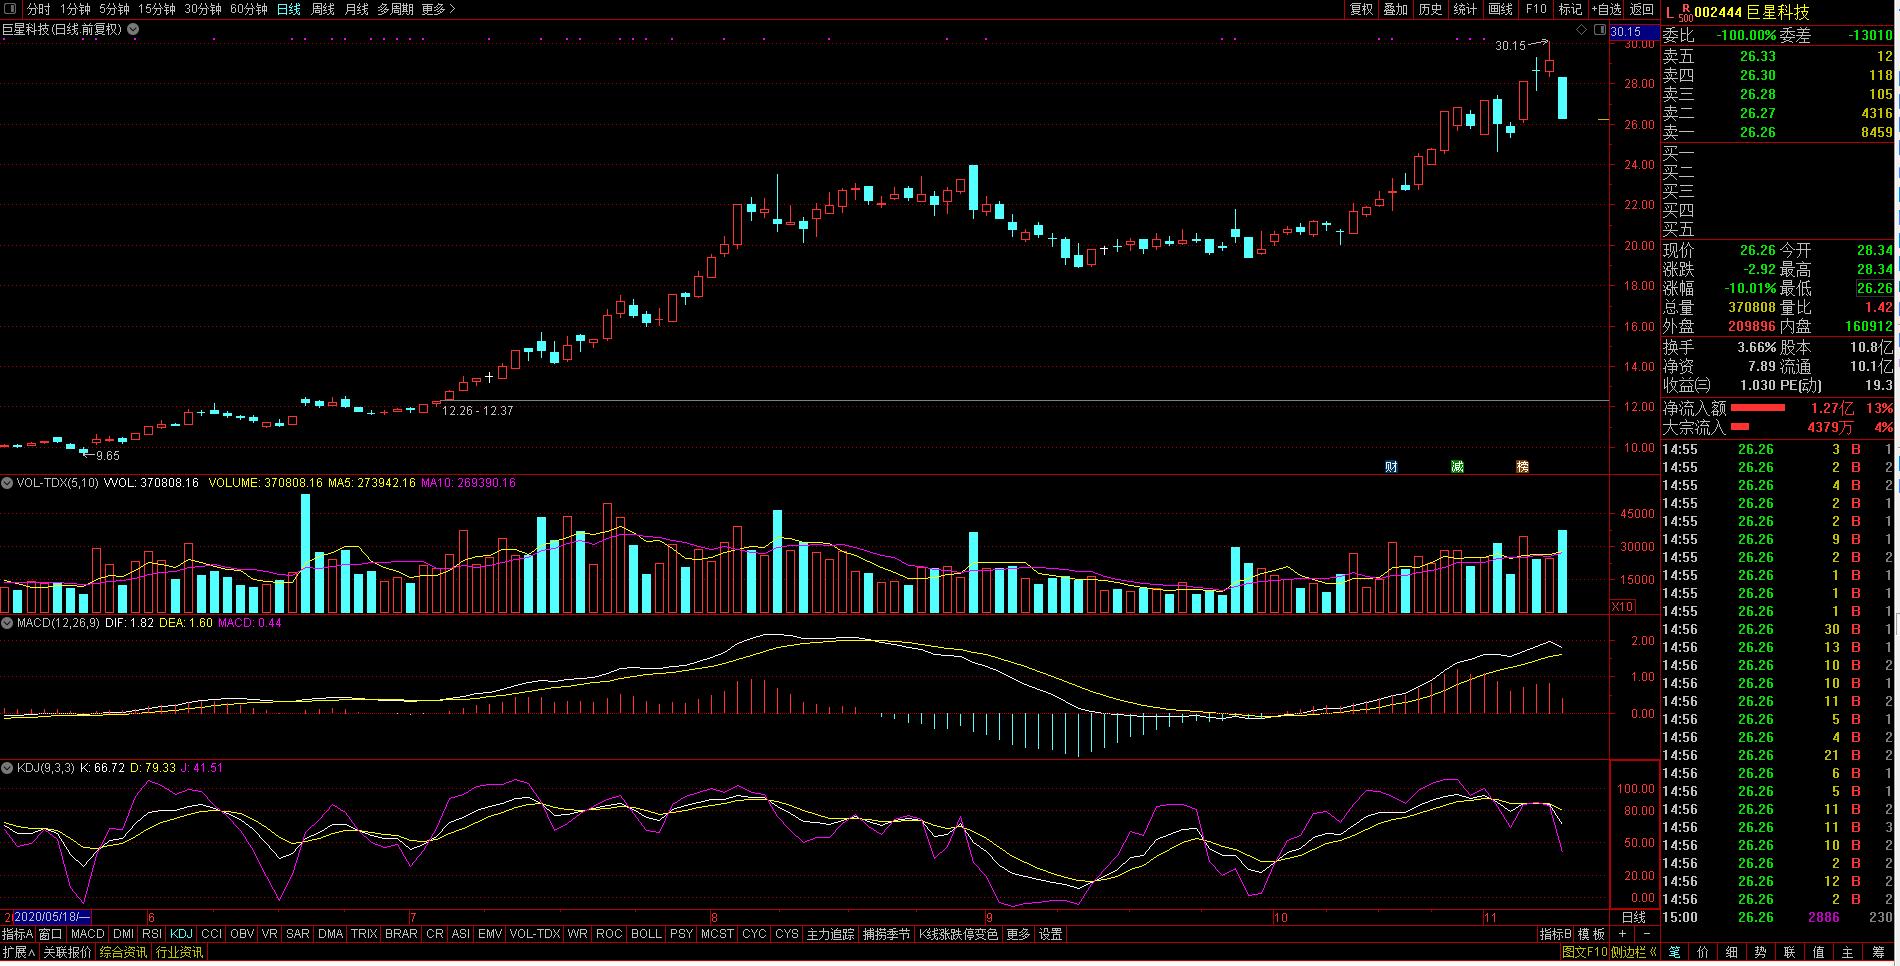Switch to 分时 intraday view
The height and width of the screenshot is (966, 1900).
(x=38, y=9)
